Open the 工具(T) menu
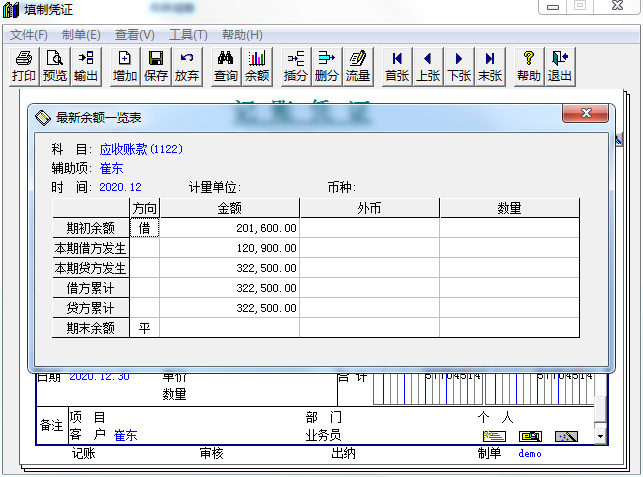 click(x=188, y=35)
